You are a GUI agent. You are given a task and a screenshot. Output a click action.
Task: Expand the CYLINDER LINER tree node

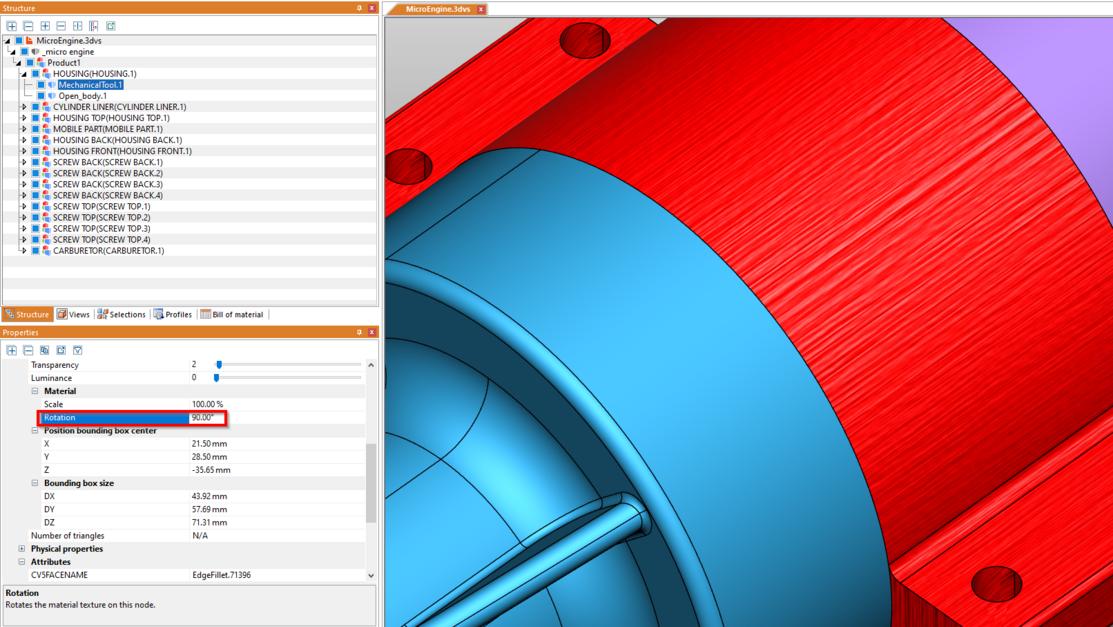coord(23,107)
